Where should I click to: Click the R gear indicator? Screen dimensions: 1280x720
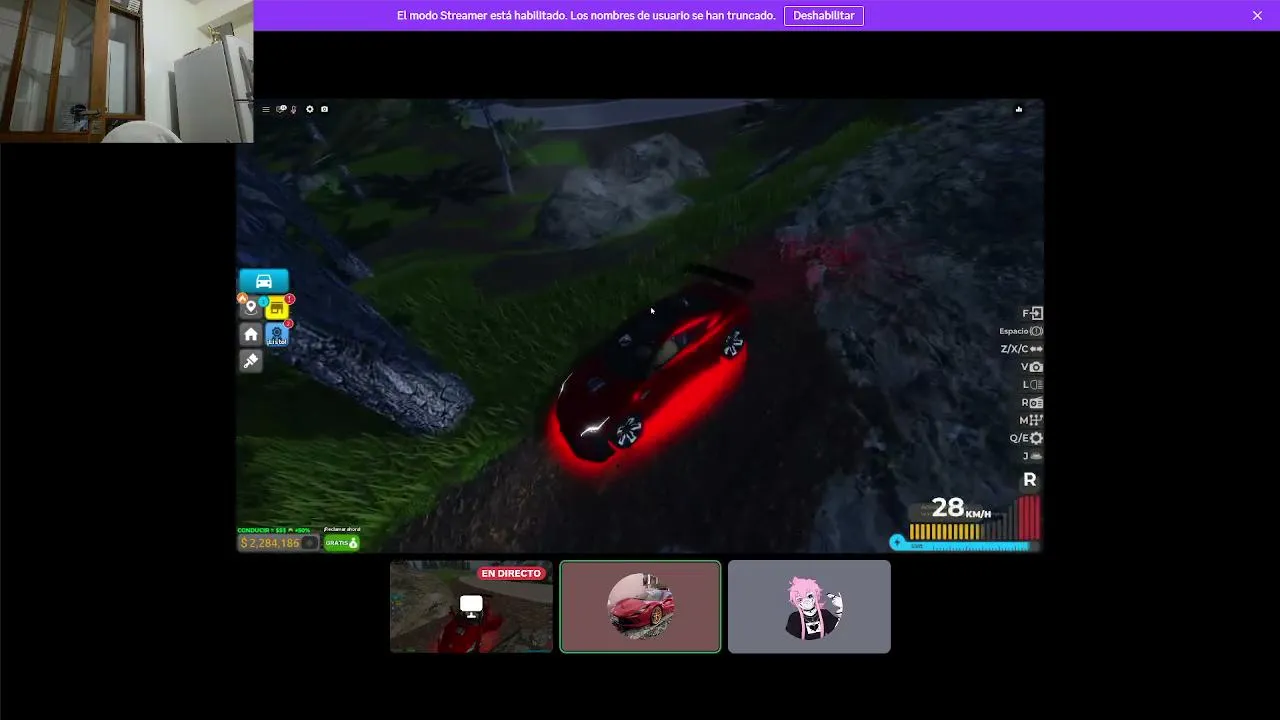(x=1029, y=481)
